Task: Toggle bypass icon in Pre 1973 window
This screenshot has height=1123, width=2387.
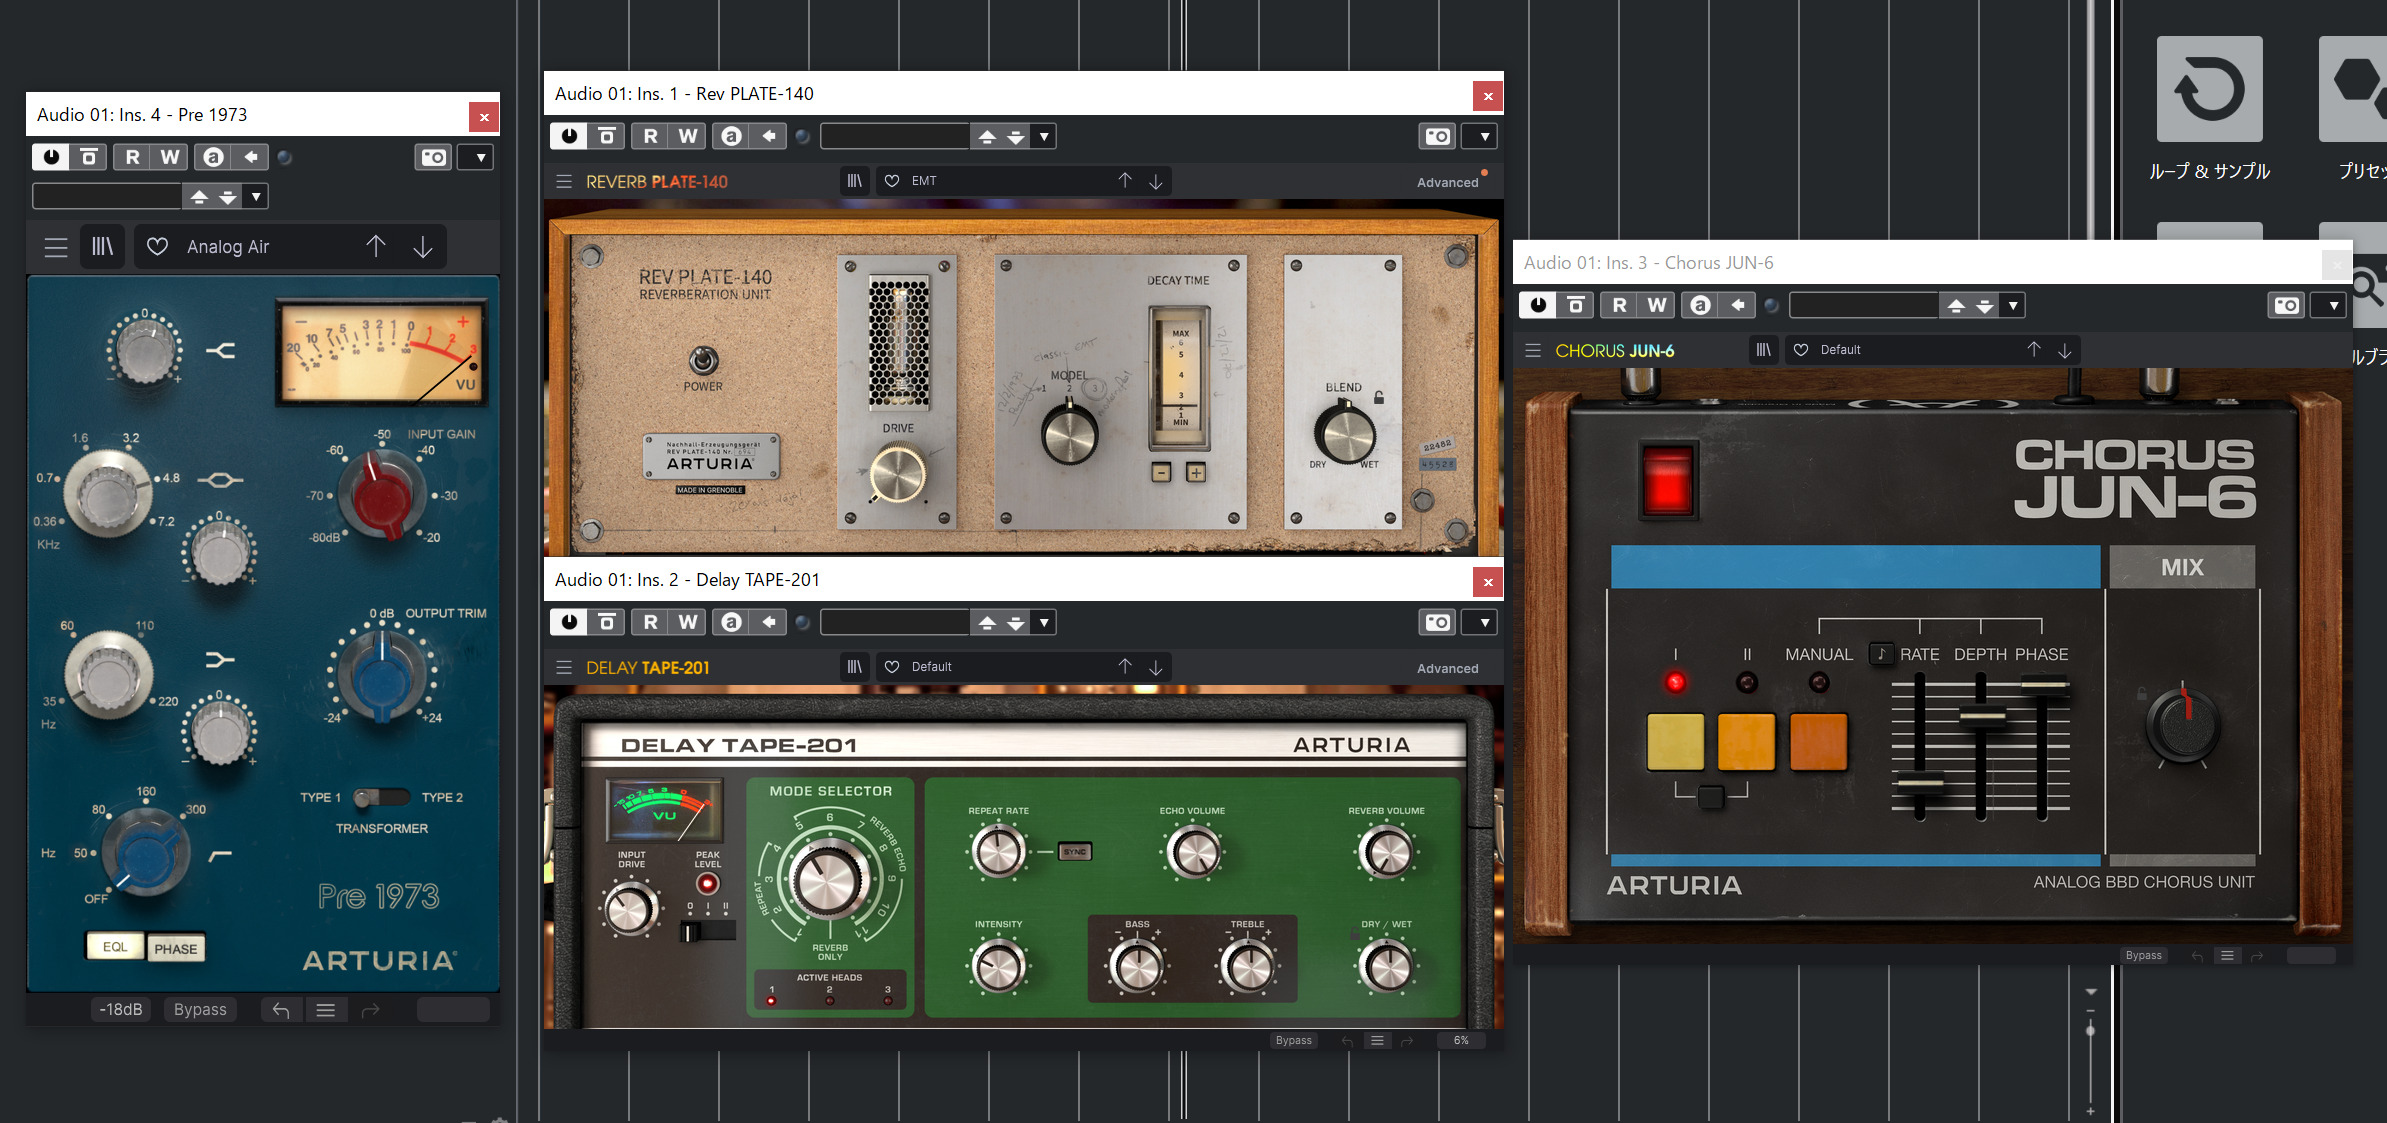Action: 89,157
